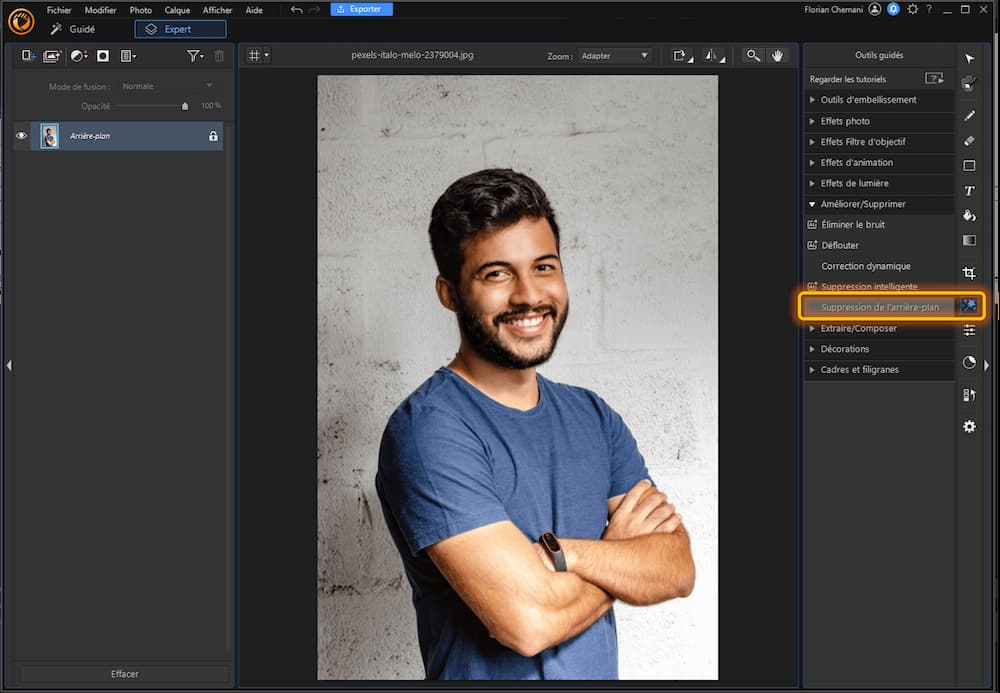Click the flip image icon
1000x693 pixels.
(714, 56)
